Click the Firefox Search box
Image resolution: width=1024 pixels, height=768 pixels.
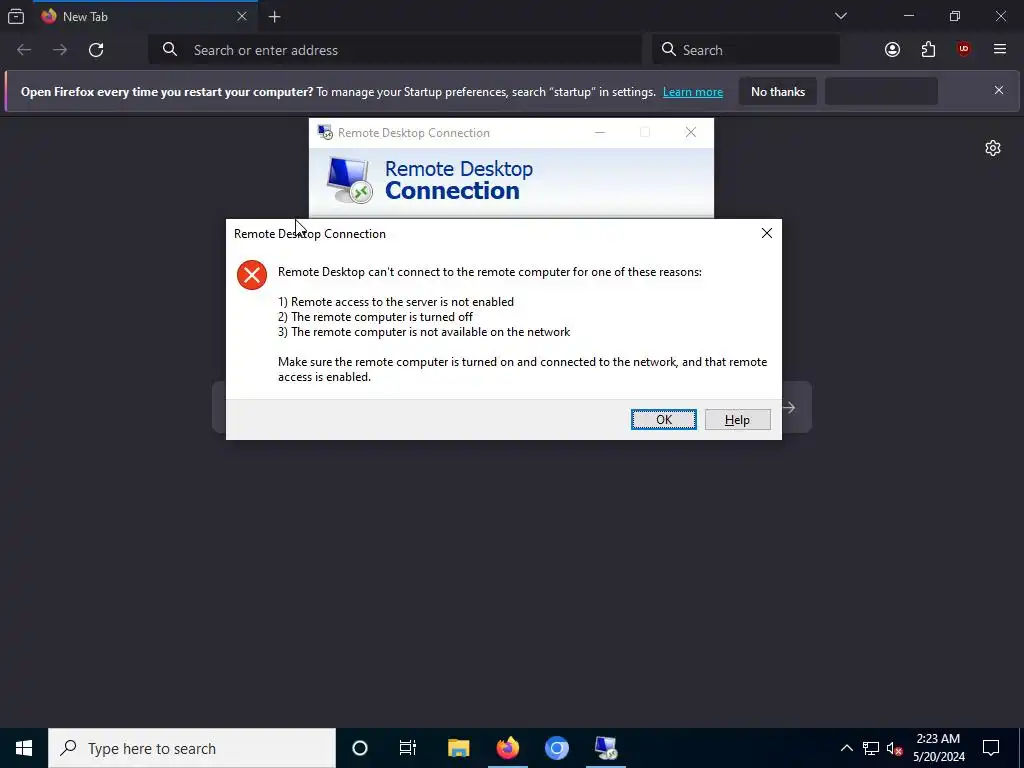click(746, 50)
